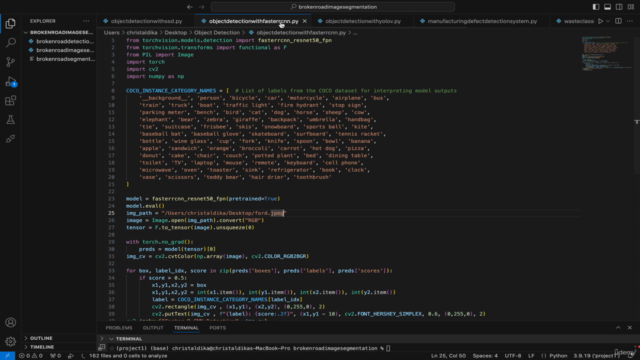640x360 pixels.
Task: Click 'Desktop' in breadcrumb path
Action: point(176,33)
